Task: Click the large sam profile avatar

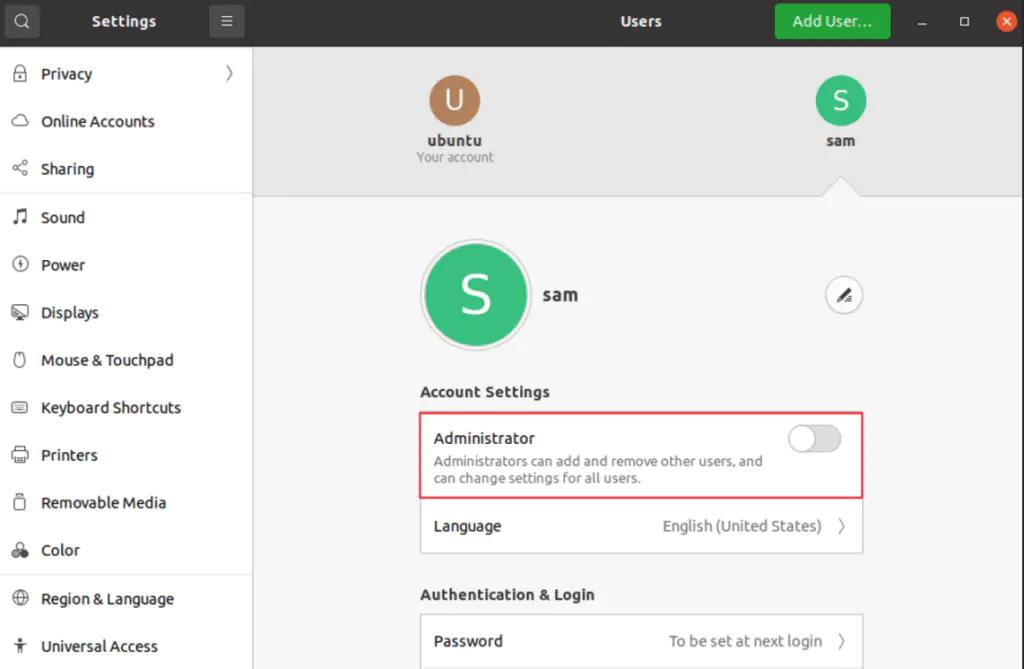Action: click(476, 295)
